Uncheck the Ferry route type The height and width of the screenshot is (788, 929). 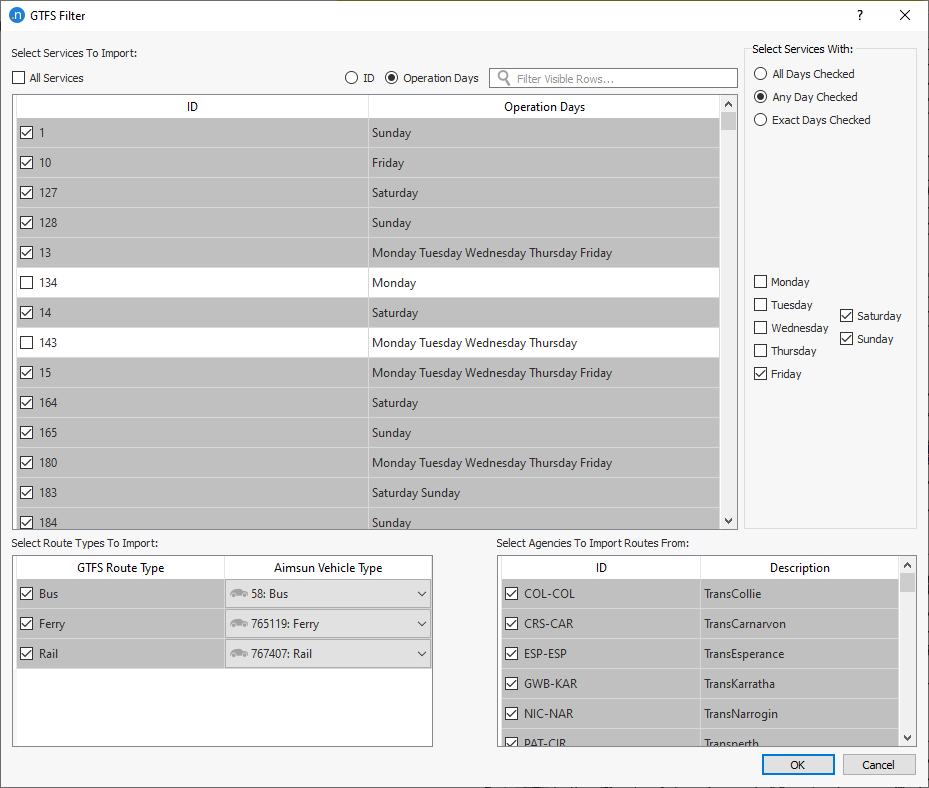27,622
